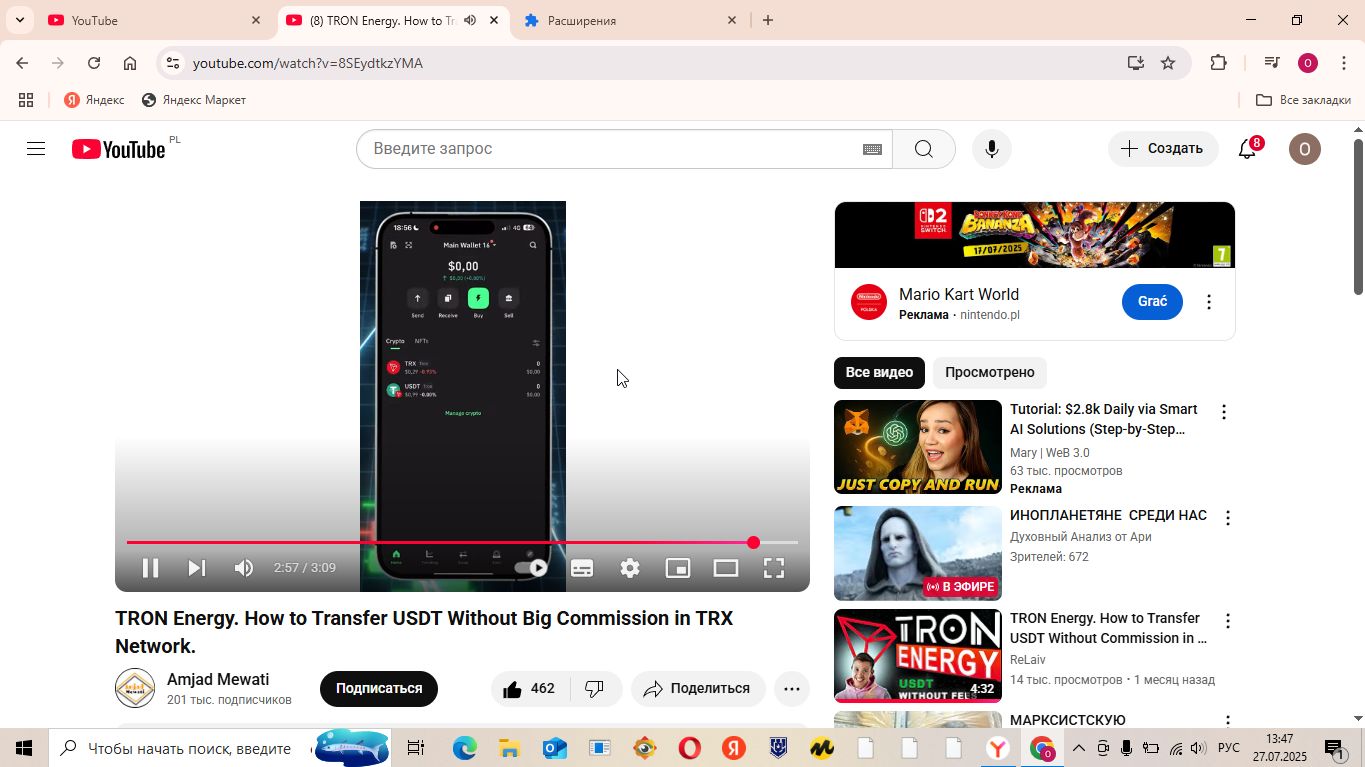This screenshot has height=767, width=1365.
Task: Like the video with thumbs up
Action: click(530, 688)
